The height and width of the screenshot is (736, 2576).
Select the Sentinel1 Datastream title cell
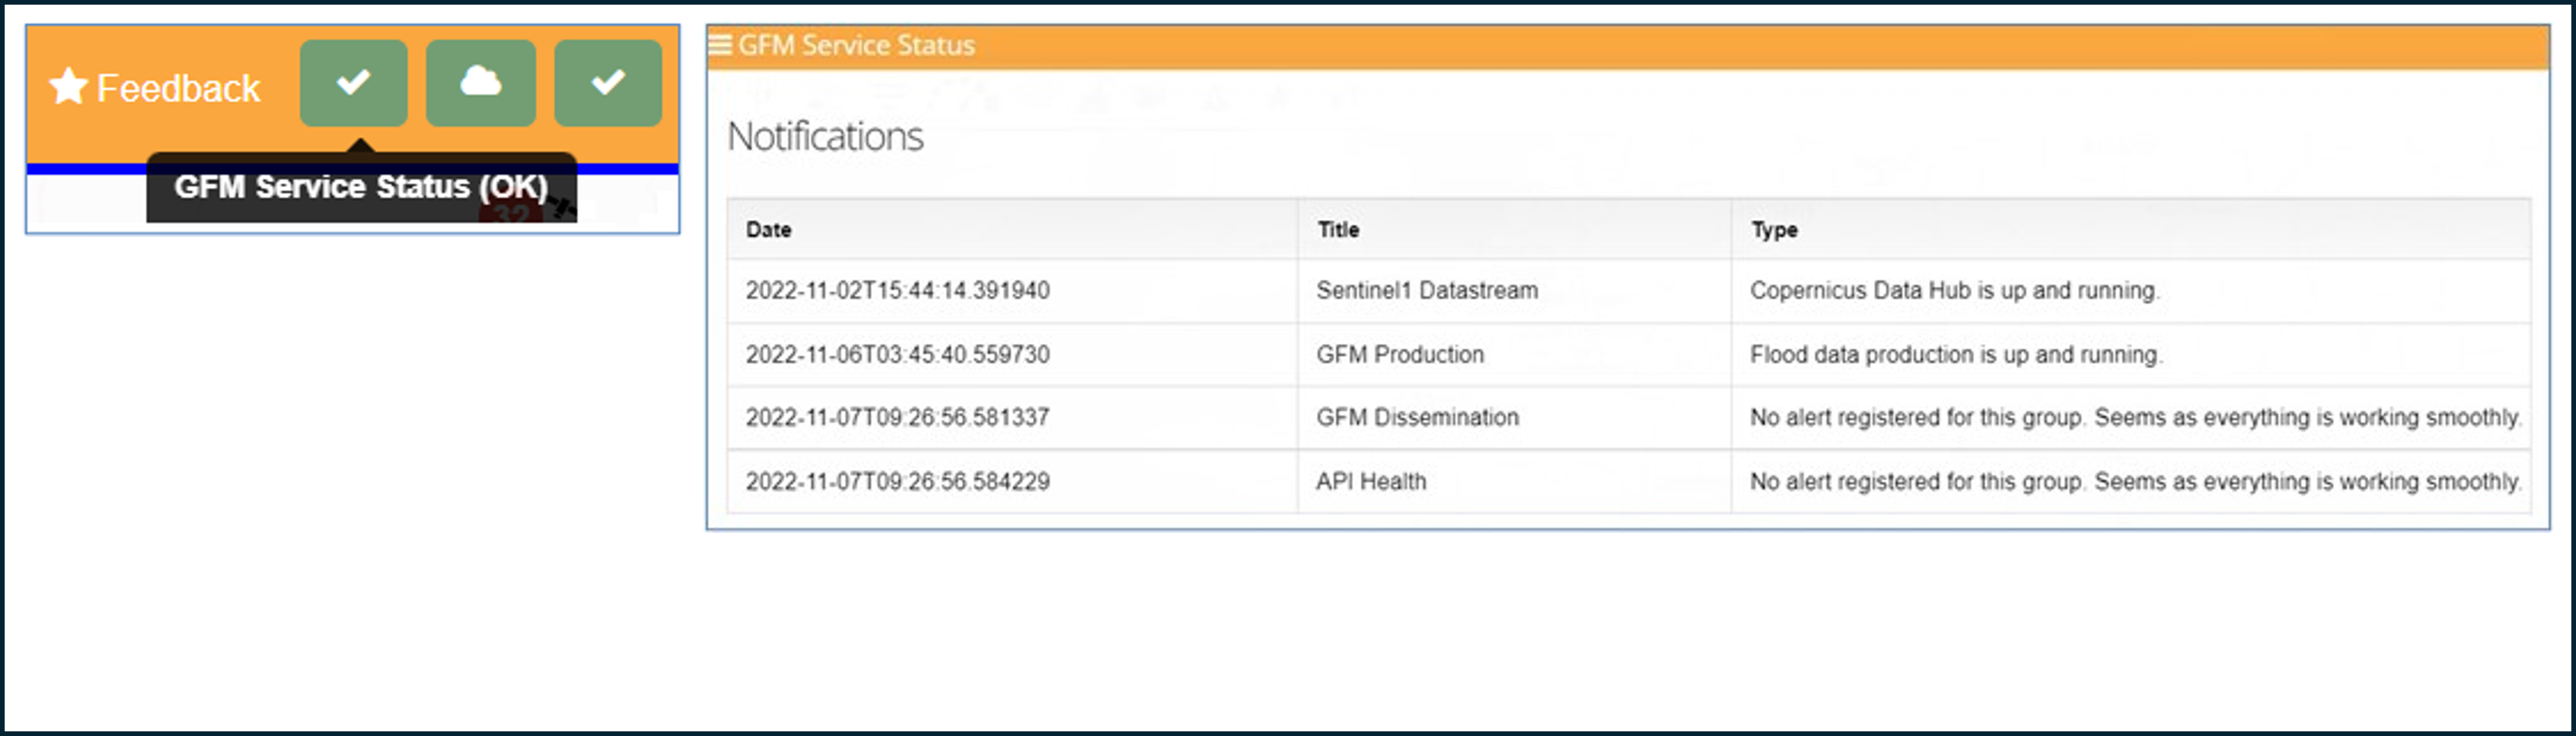(1427, 291)
